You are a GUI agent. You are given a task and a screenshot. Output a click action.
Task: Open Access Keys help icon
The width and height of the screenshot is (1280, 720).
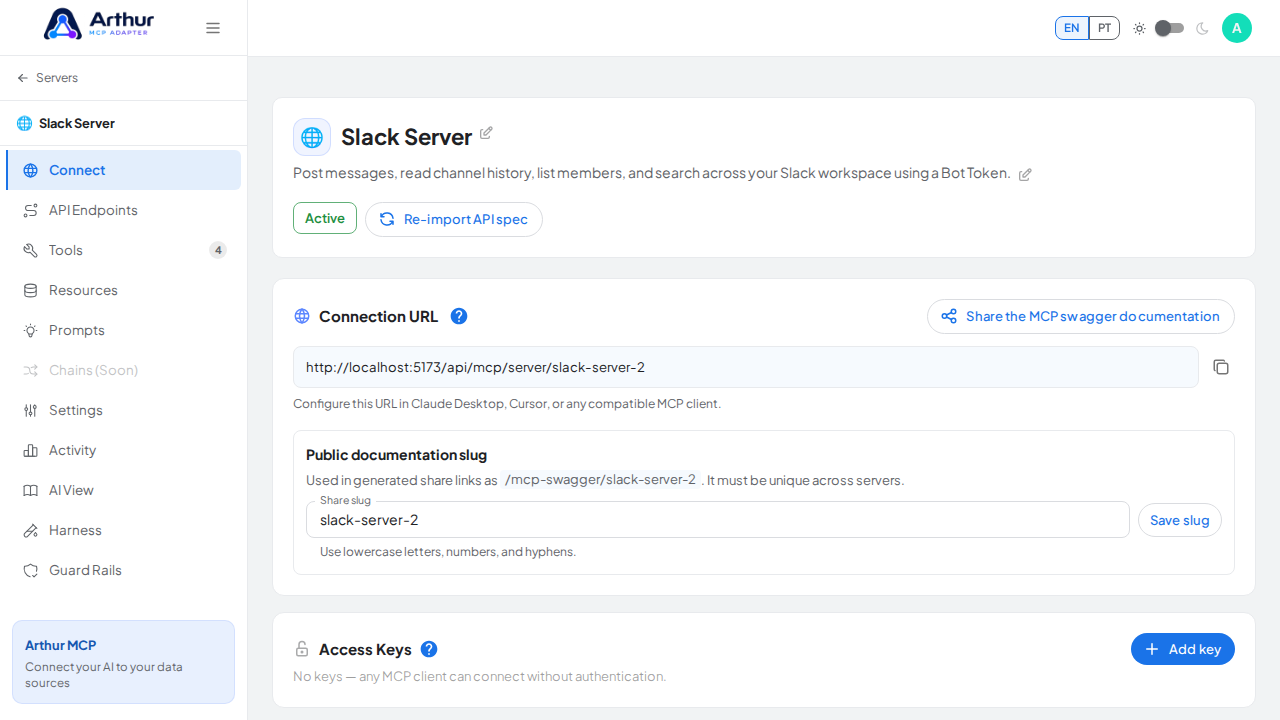(429, 649)
